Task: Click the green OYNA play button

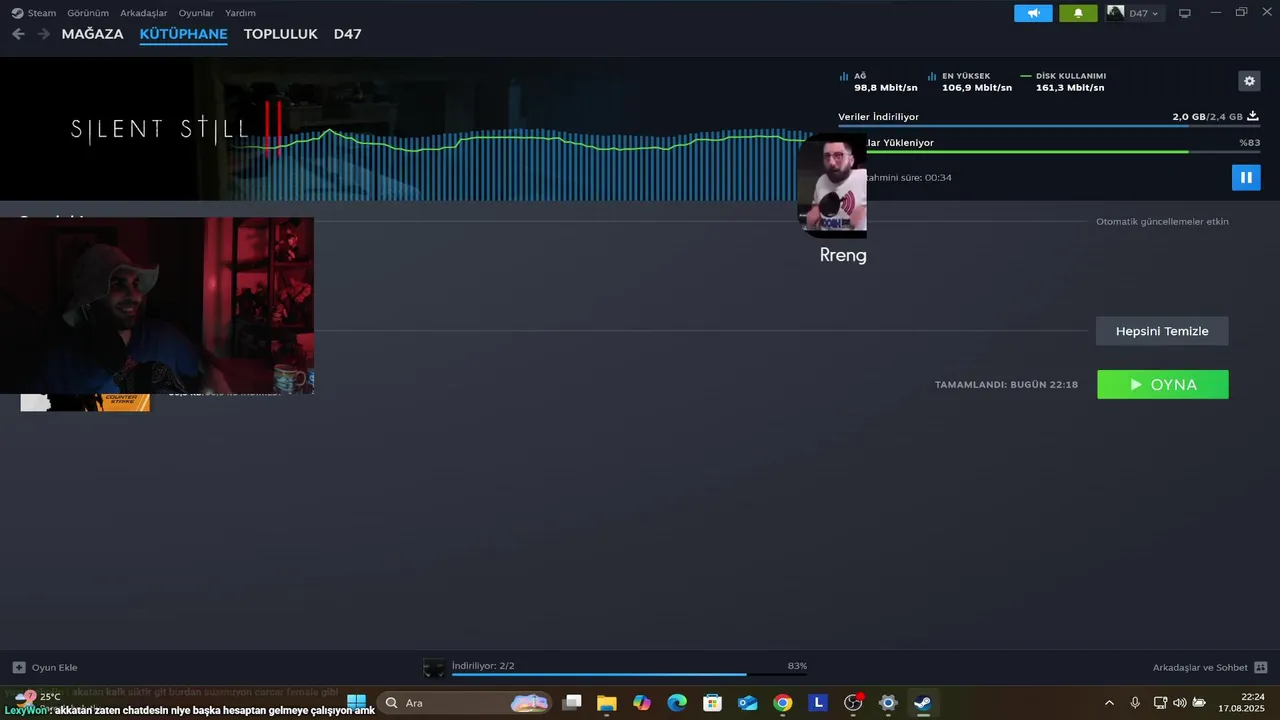Action: (1163, 384)
